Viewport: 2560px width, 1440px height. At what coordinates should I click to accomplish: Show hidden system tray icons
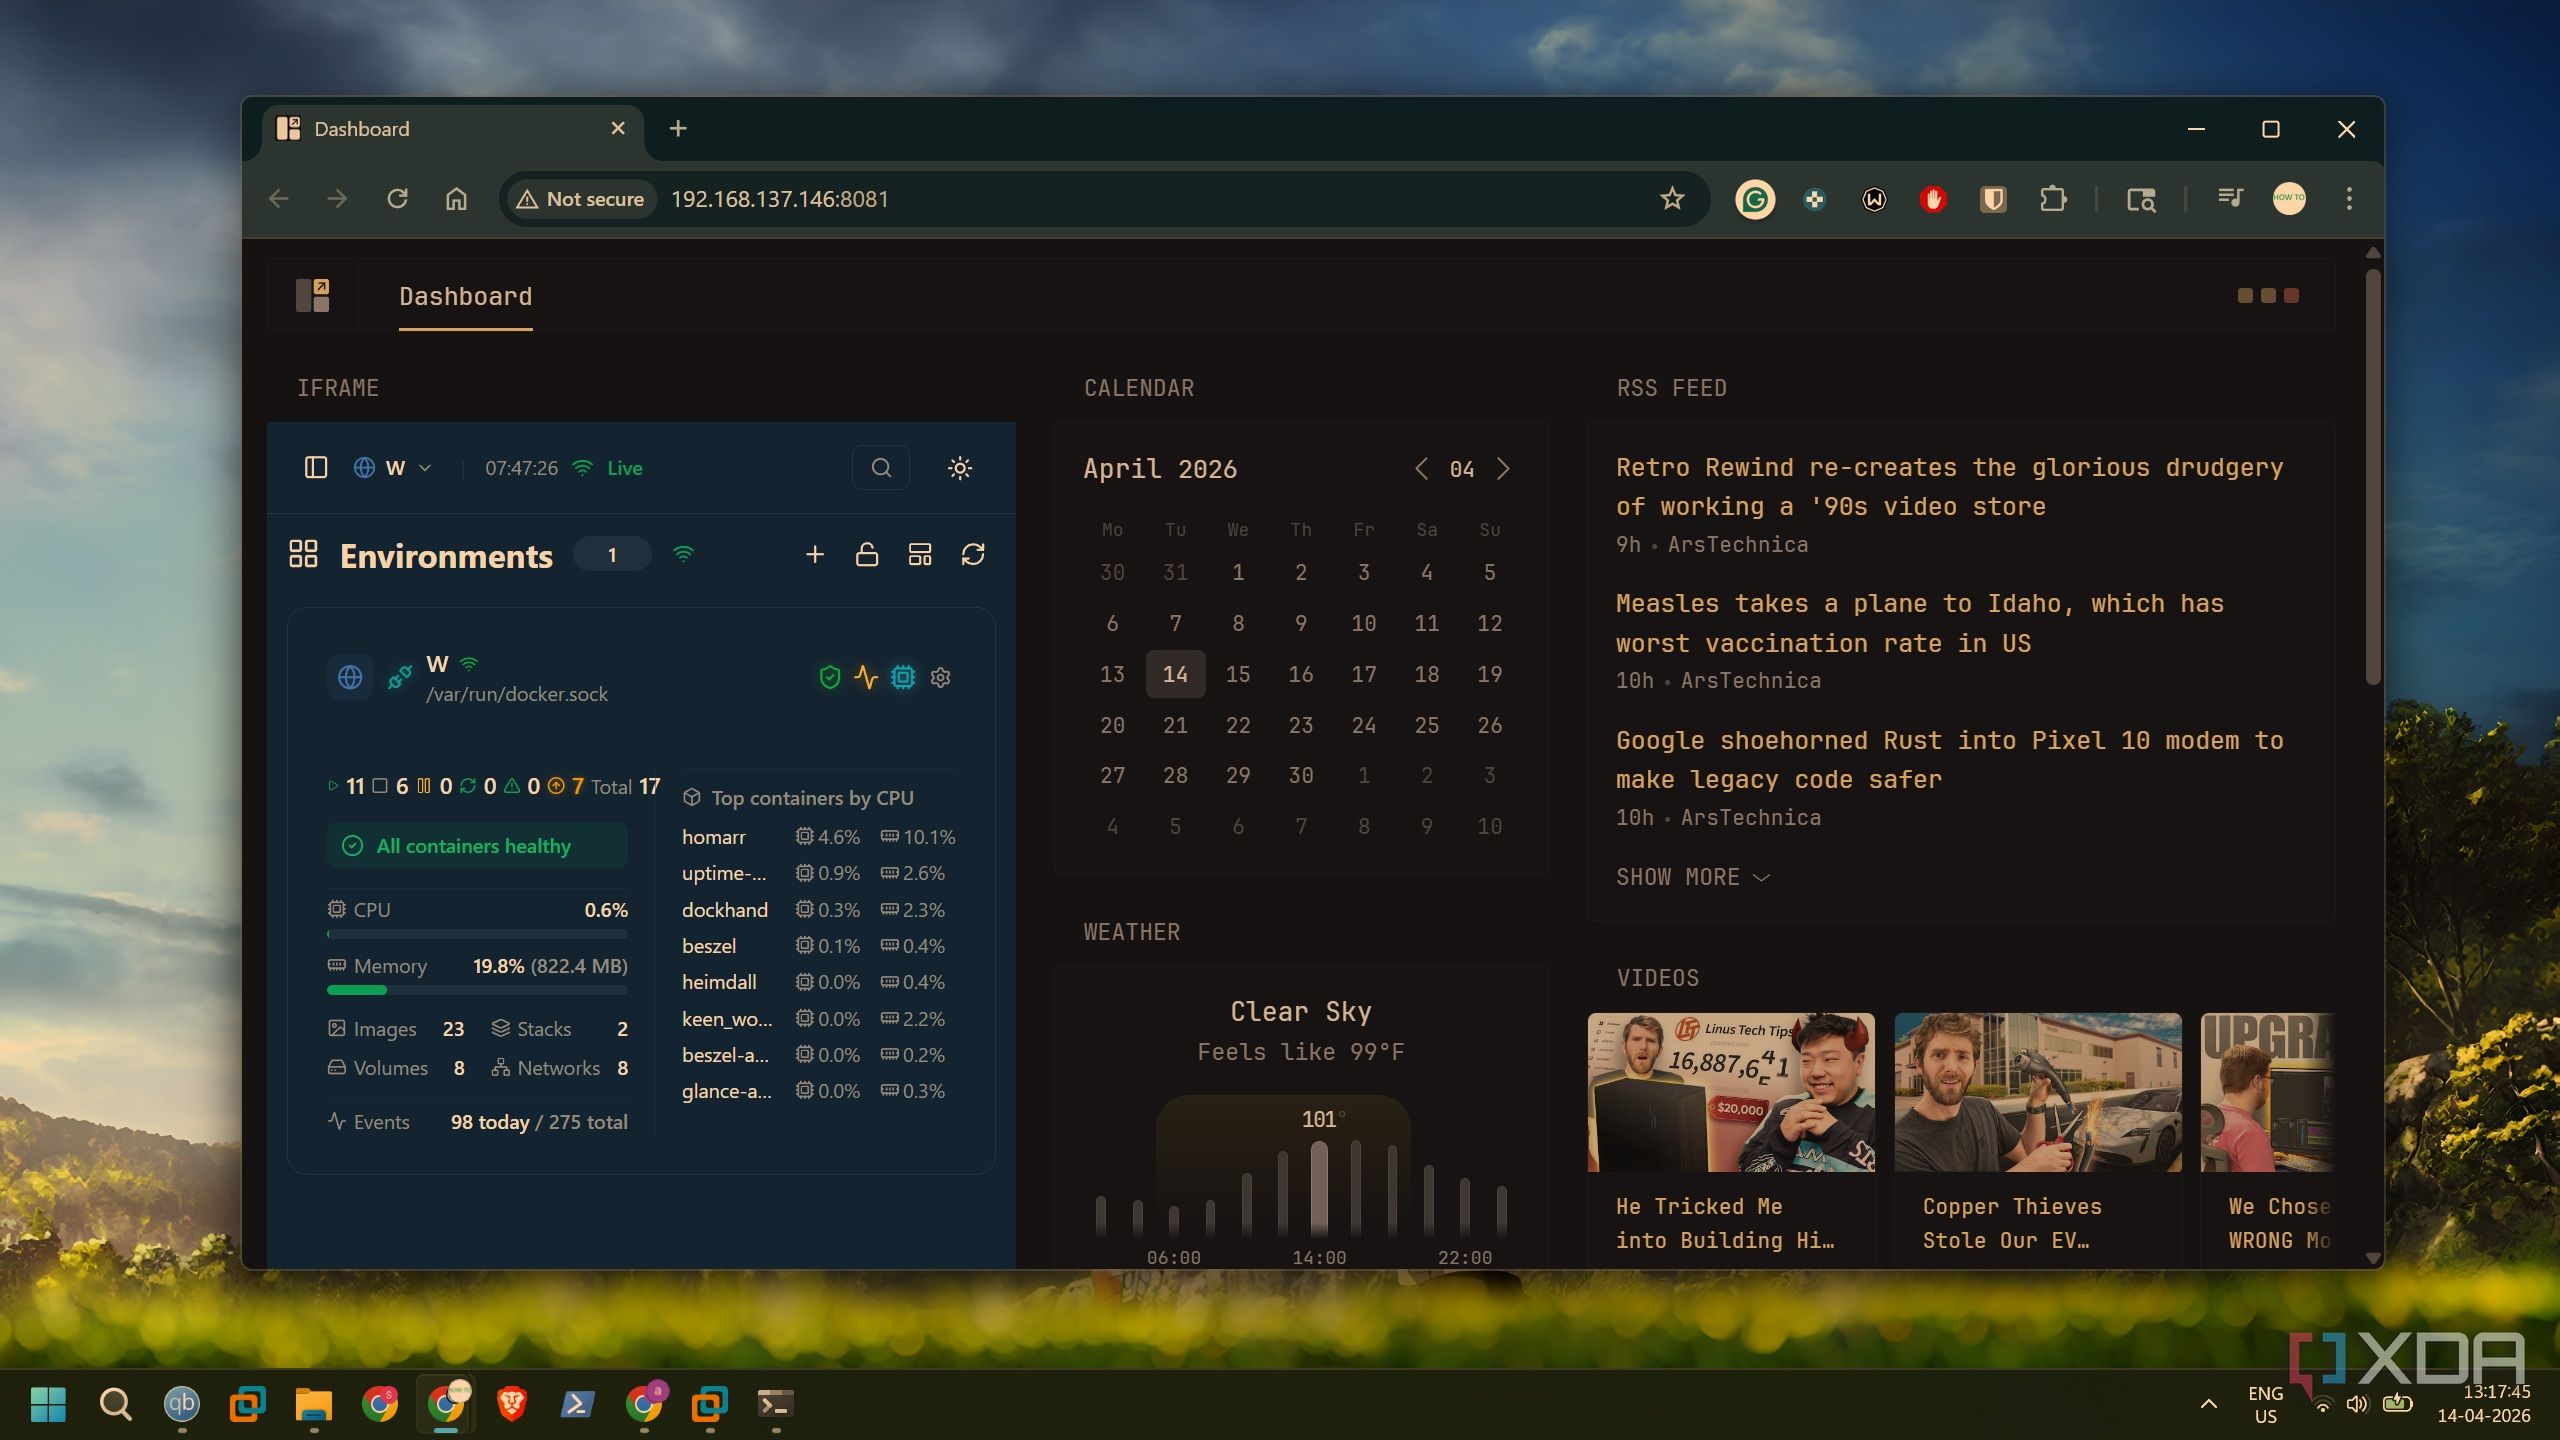point(2209,1404)
